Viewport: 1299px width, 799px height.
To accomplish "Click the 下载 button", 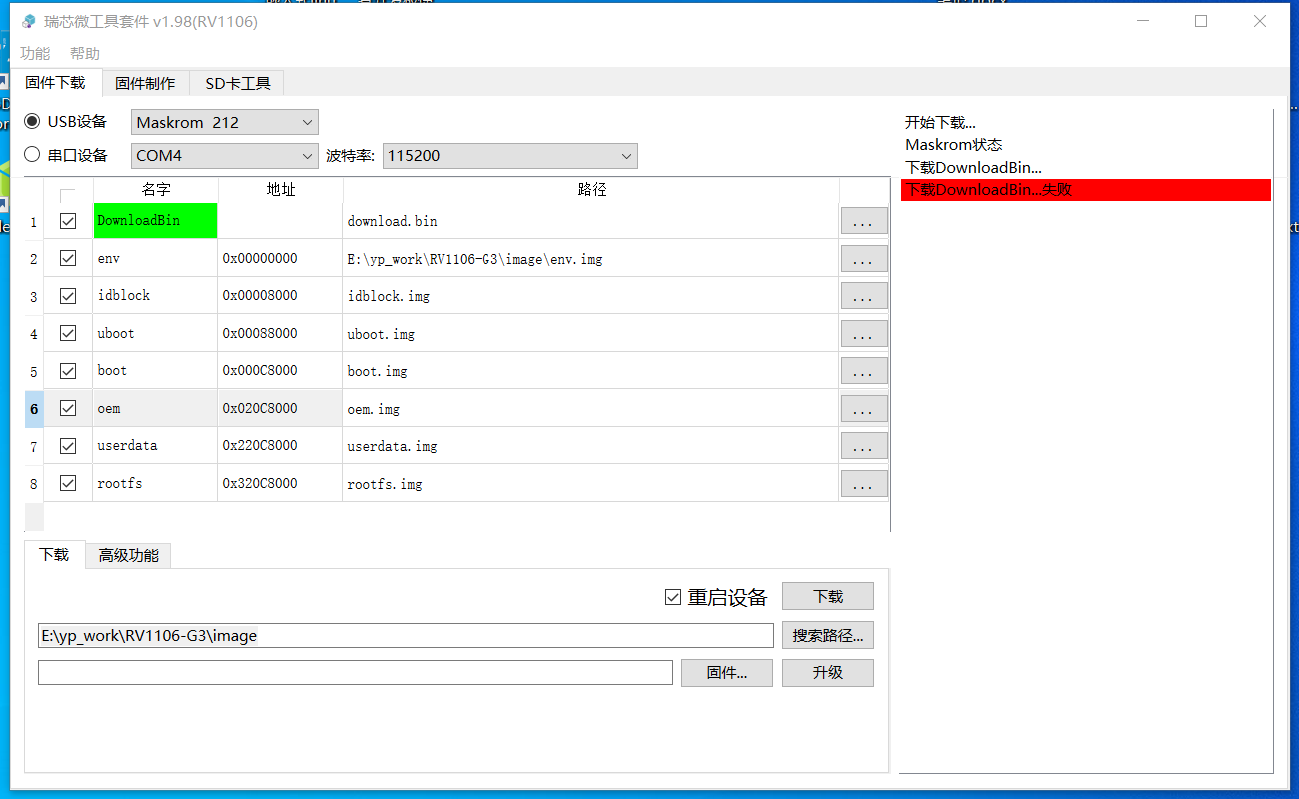I will (x=828, y=596).
